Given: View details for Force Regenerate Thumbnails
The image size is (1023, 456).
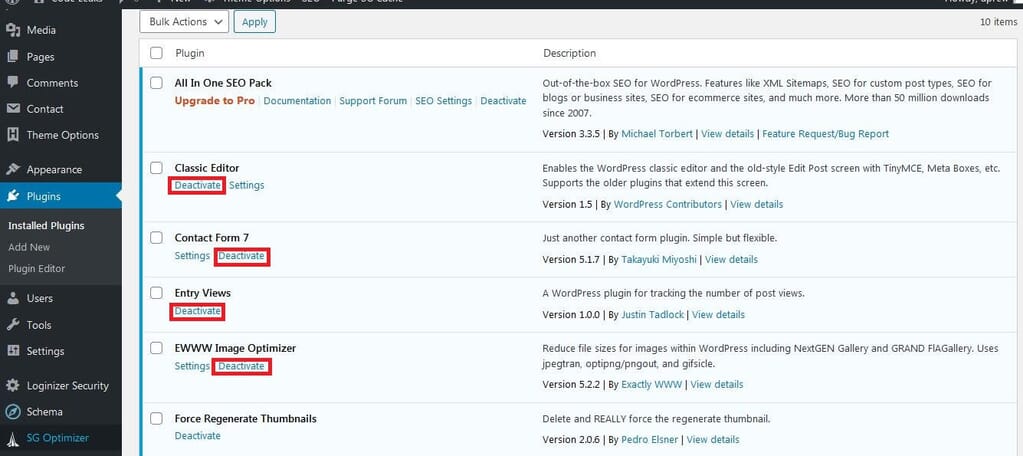Looking at the screenshot, I should 713,440.
